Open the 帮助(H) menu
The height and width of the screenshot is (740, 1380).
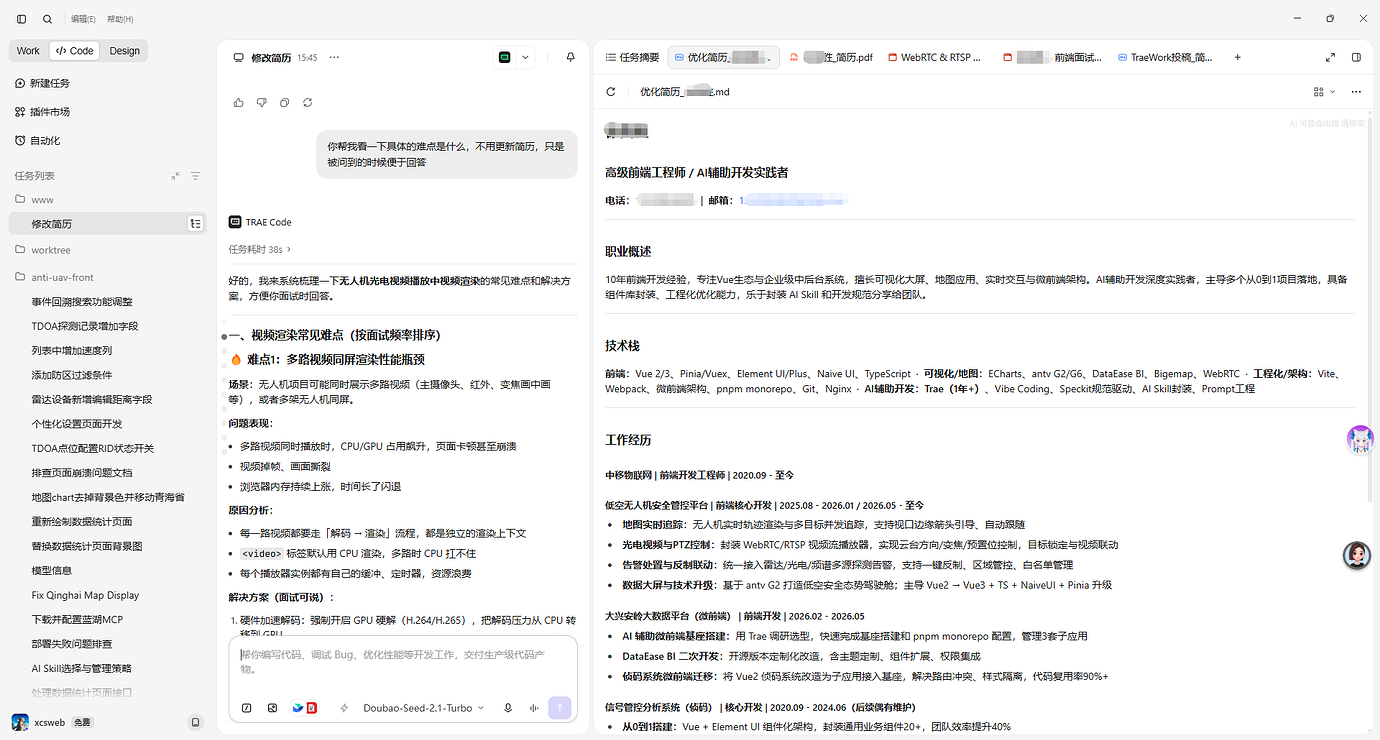(120, 19)
